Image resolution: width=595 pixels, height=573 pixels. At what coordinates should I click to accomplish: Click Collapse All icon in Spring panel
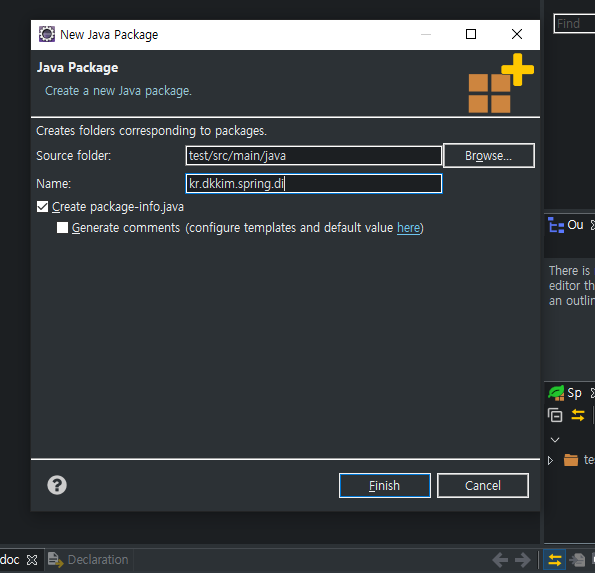click(x=555, y=415)
